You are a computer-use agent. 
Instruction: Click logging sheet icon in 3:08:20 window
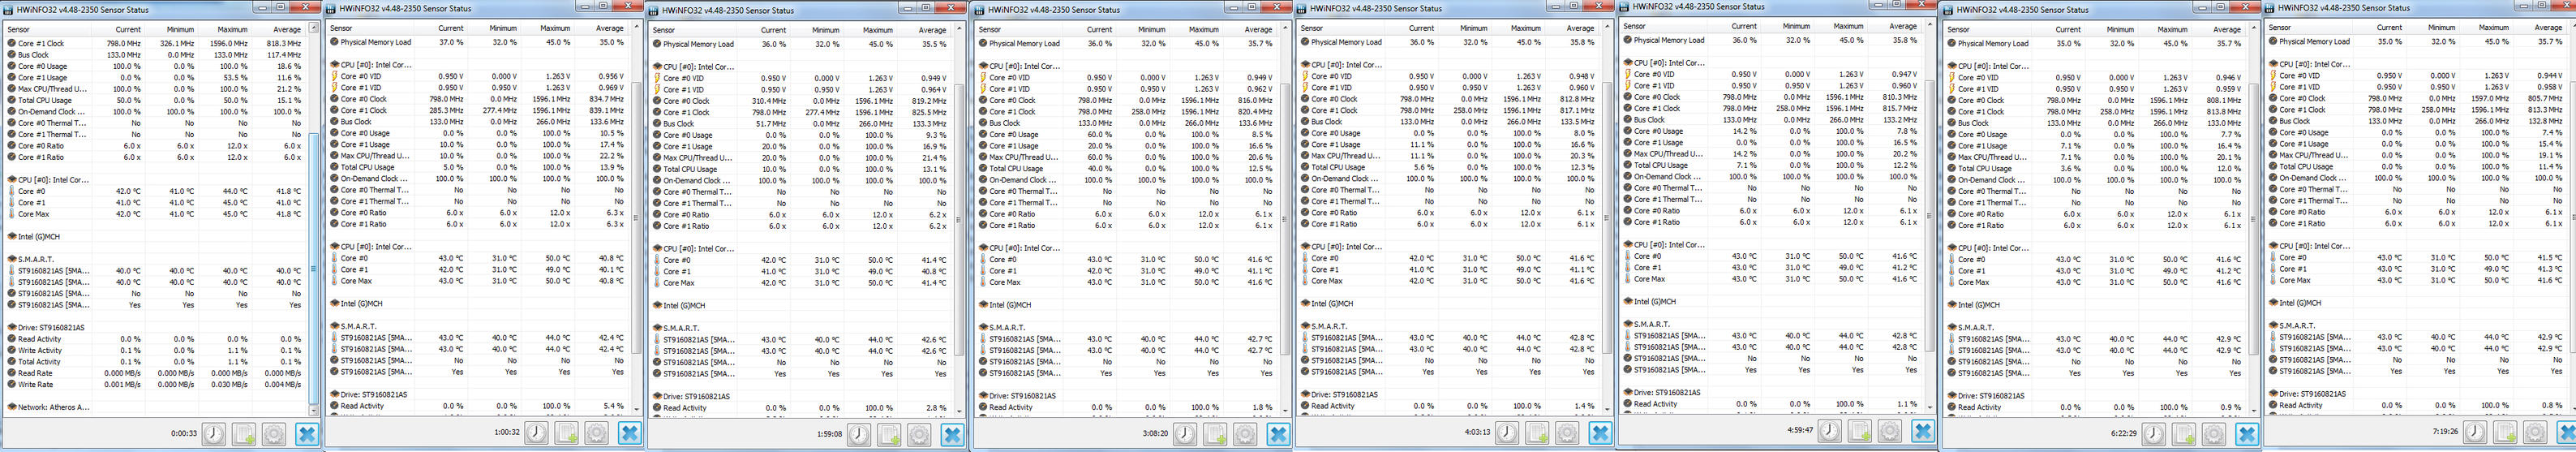[1215, 433]
